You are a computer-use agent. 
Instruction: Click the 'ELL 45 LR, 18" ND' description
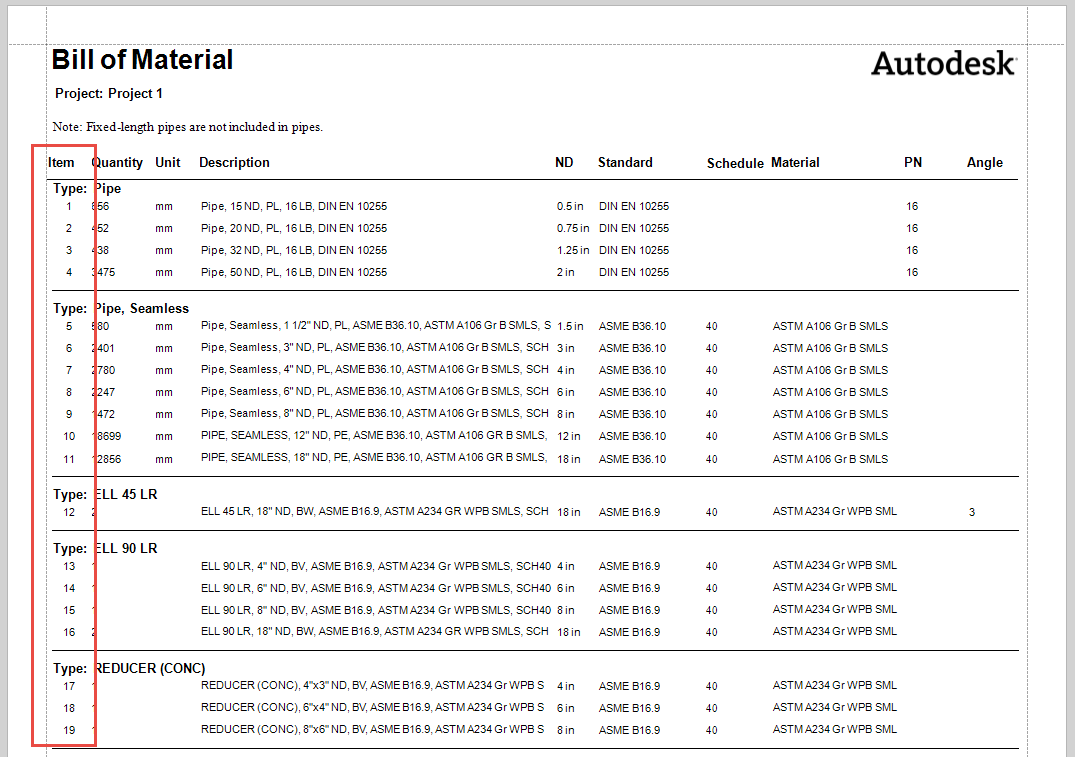click(x=375, y=512)
